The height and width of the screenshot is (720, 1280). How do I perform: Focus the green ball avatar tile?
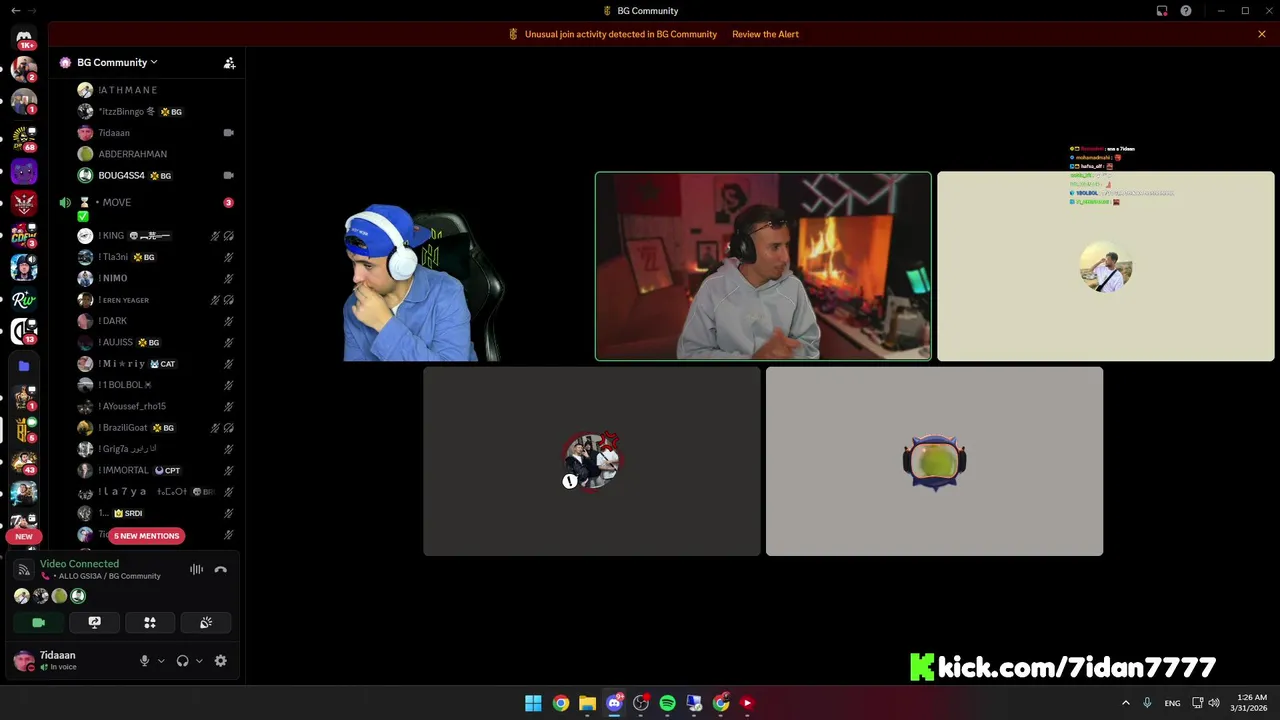point(934,461)
